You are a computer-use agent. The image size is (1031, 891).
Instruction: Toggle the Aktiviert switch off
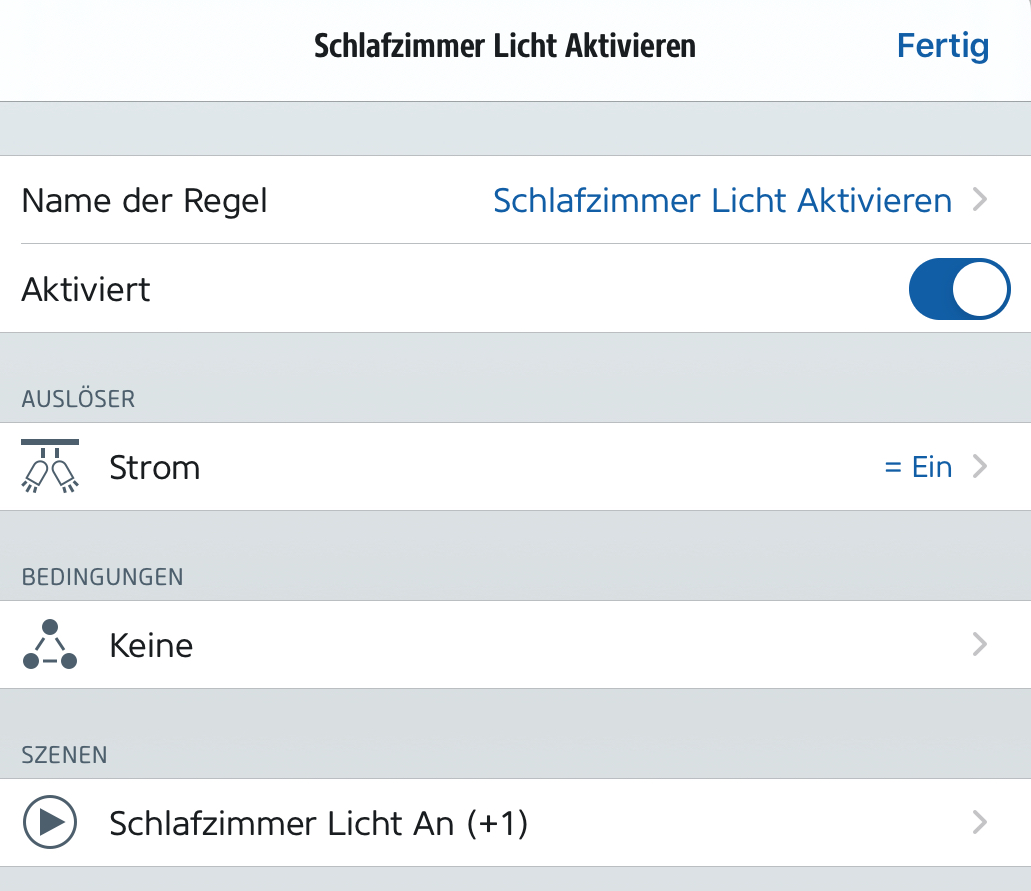(x=959, y=289)
